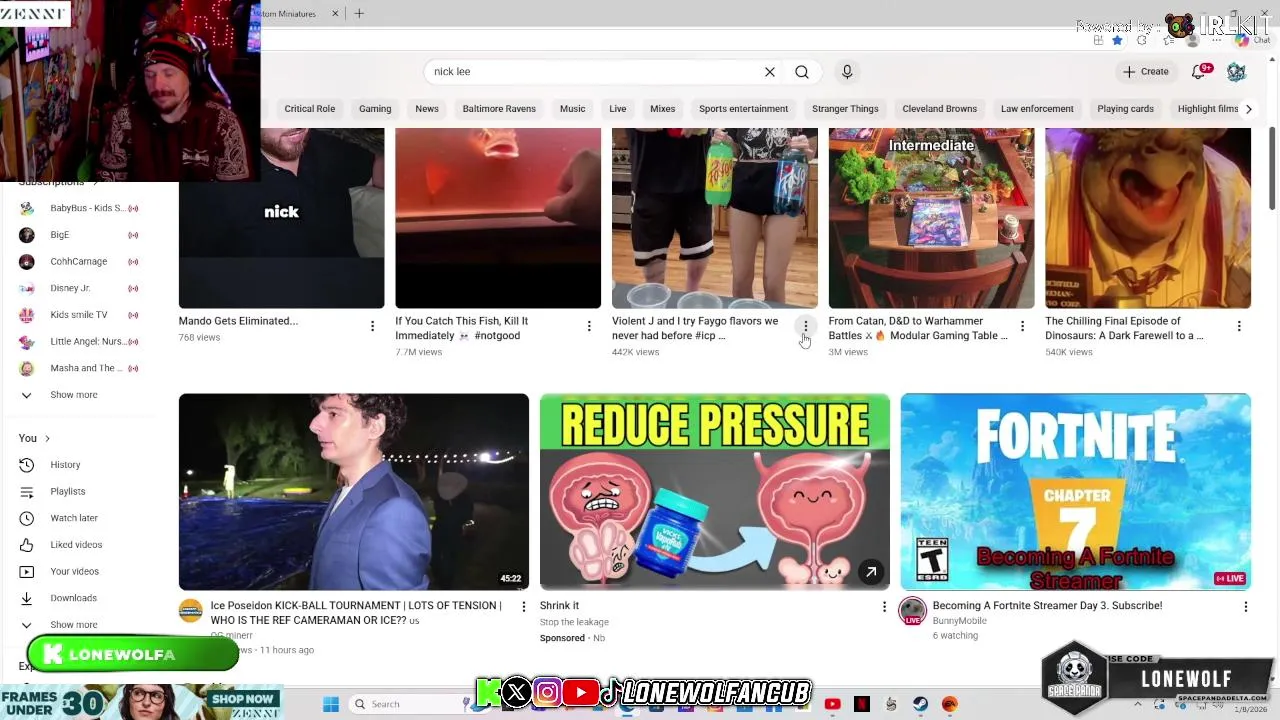The height and width of the screenshot is (720, 1280).
Task: Click the 'Stop the leakage' ad text
Action: pyautogui.click(x=574, y=622)
